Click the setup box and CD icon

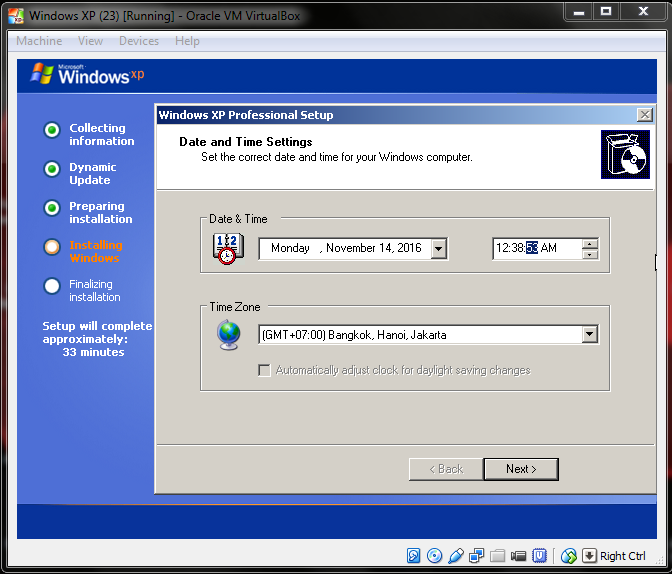pyautogui.click(x=625, y=155)
